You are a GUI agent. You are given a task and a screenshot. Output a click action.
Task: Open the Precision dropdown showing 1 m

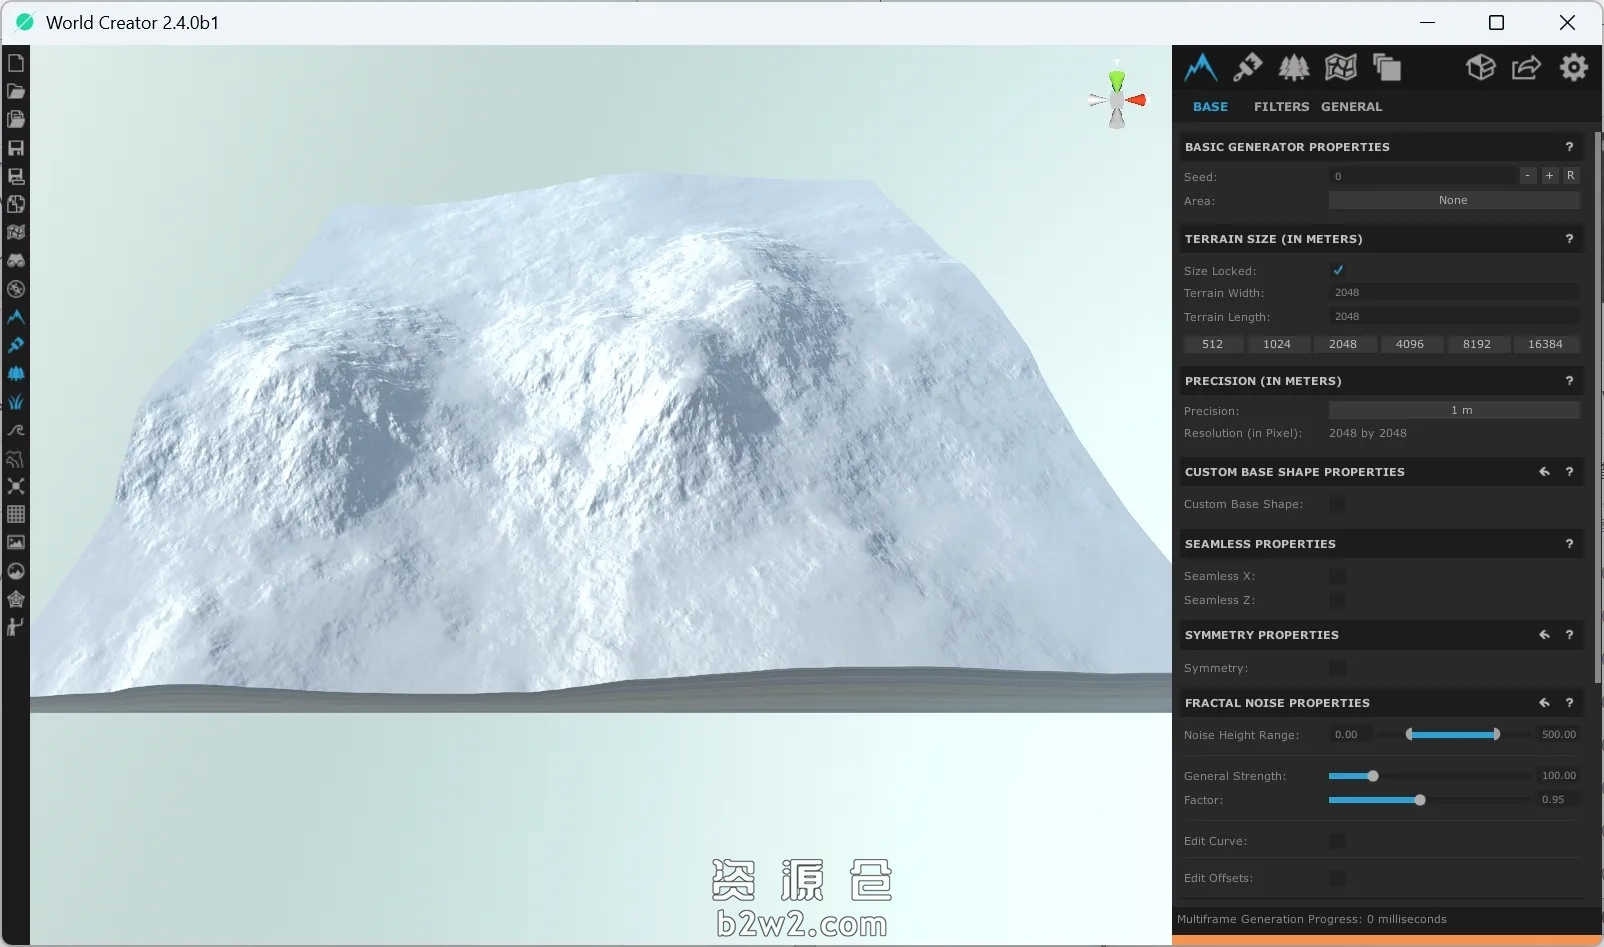point(1453,411)
